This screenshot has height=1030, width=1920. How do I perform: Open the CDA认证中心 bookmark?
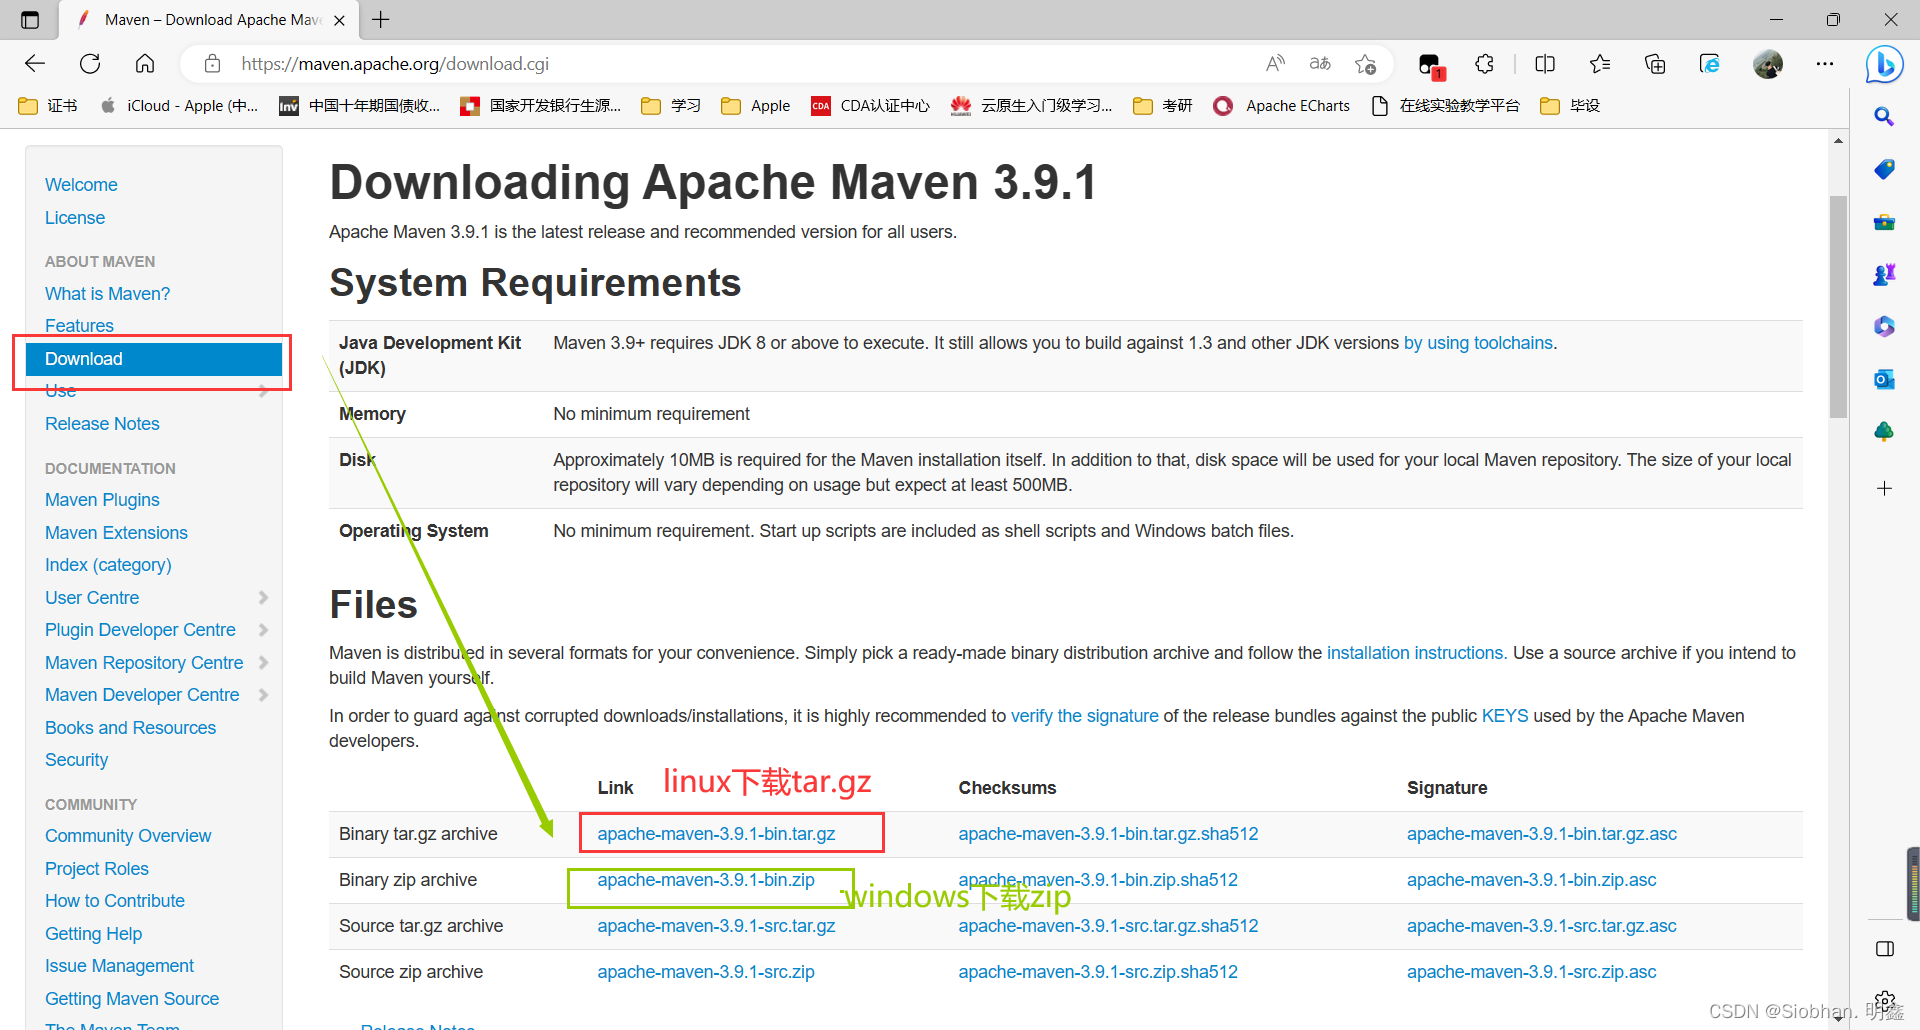[870, 106]
